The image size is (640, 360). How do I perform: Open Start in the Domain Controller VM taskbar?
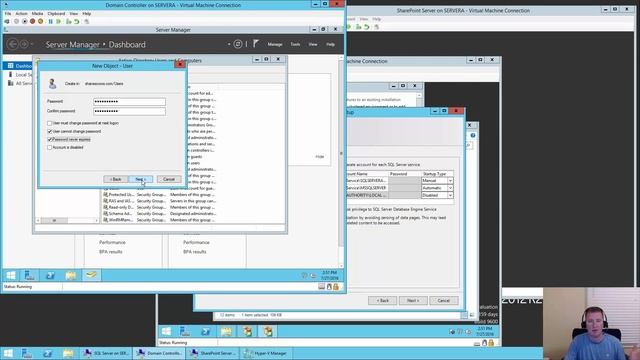click(x=11, y=276)
